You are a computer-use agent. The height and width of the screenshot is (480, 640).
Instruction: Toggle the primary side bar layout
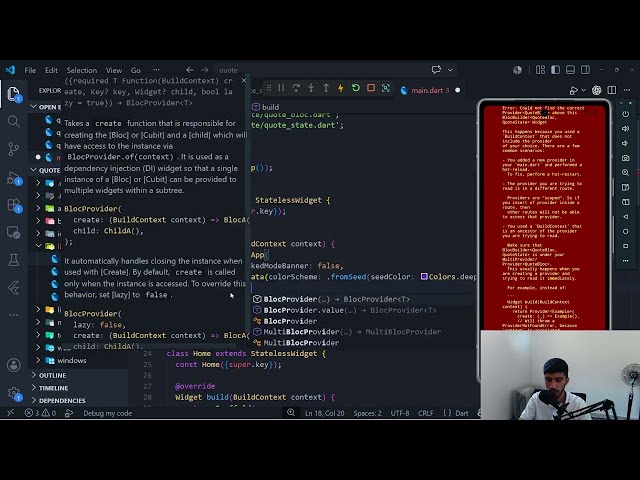(555, 70)
